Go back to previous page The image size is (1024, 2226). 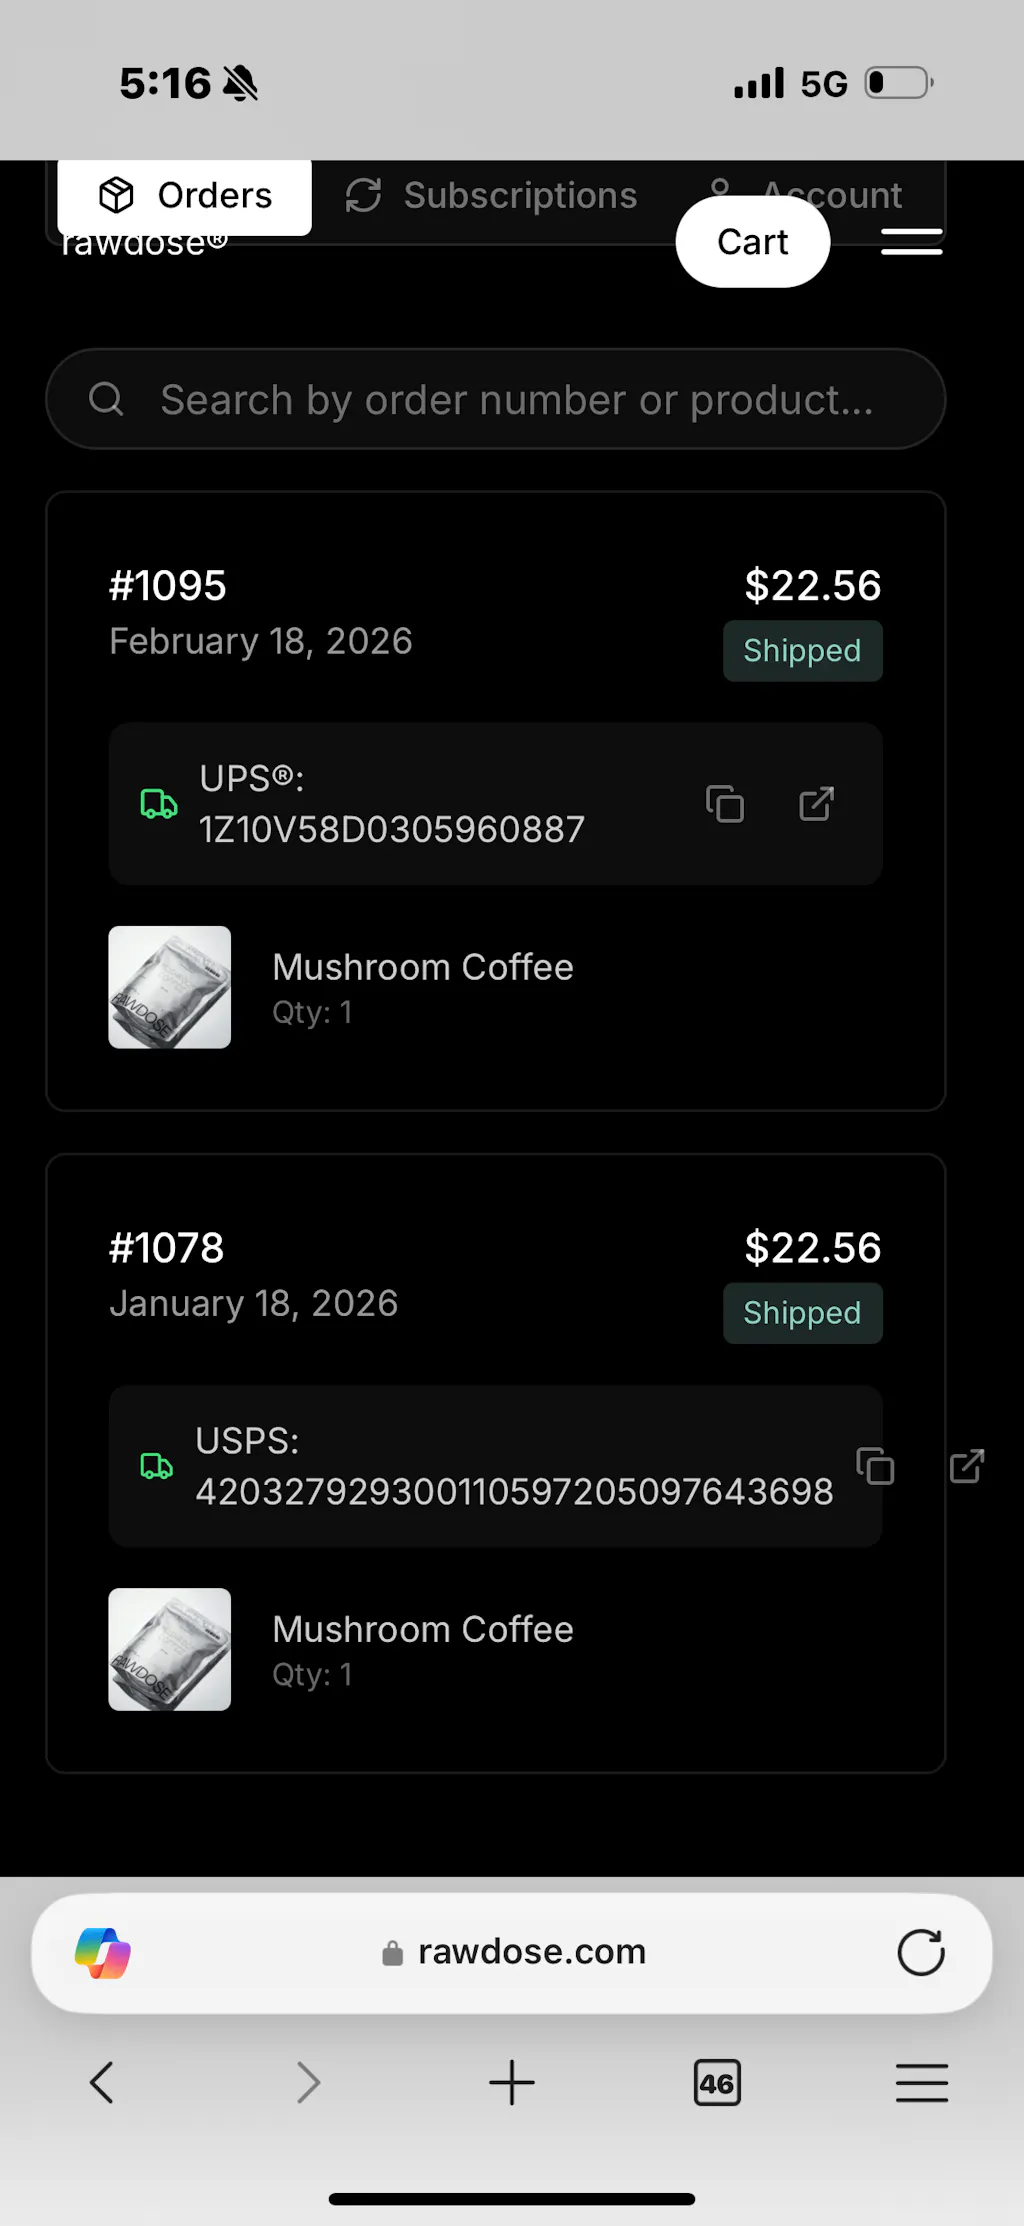(102, 2083)
